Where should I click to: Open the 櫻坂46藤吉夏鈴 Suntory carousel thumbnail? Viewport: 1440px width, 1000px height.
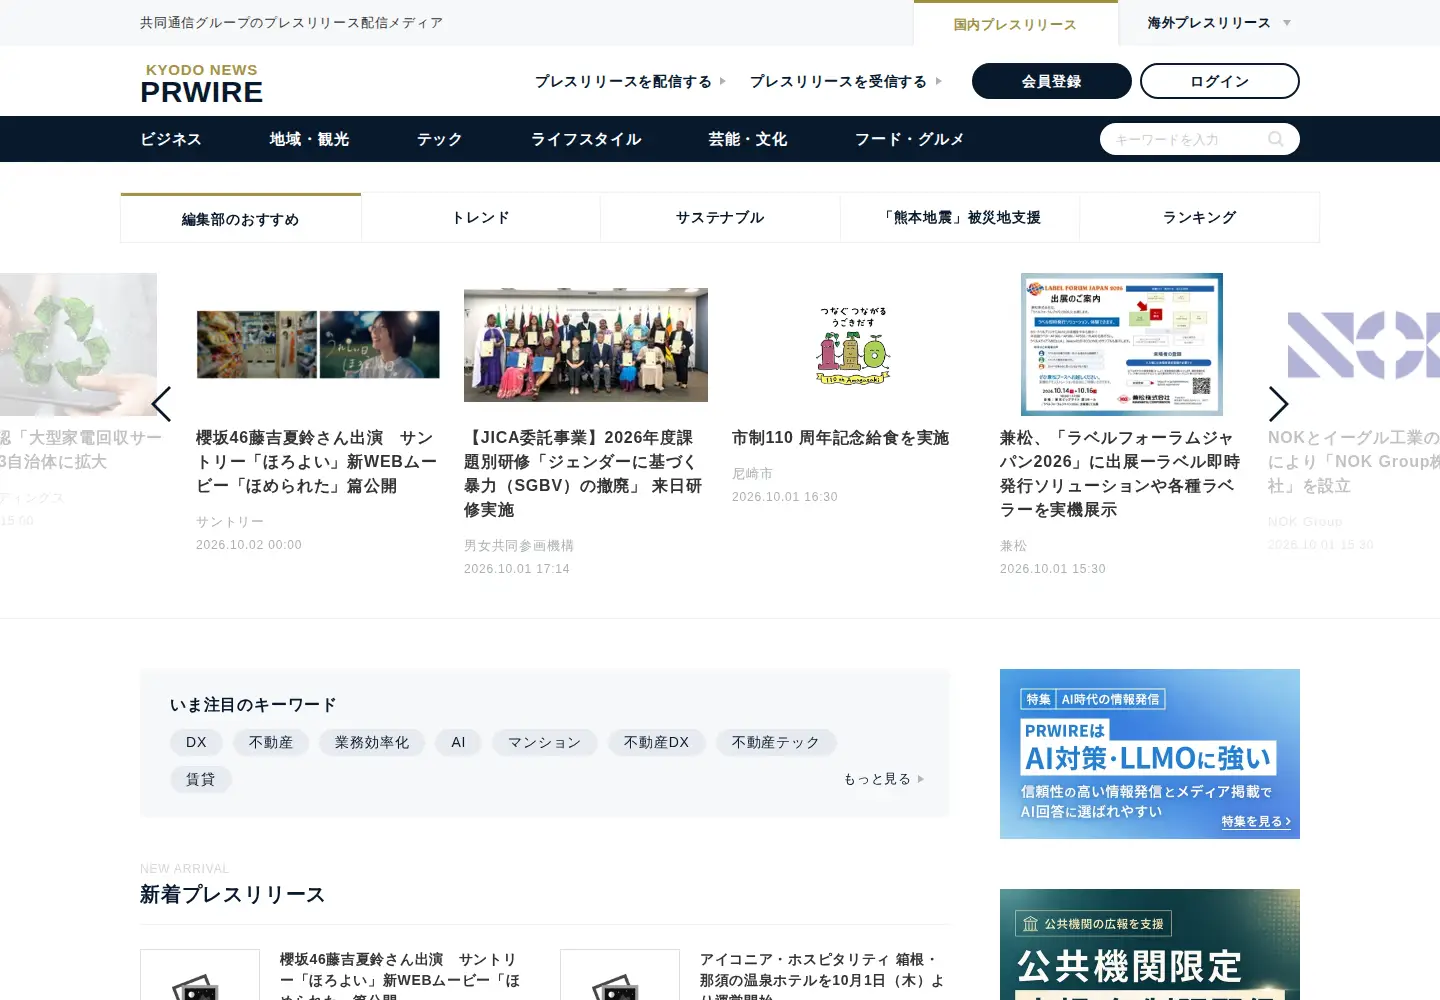tap(318, 345)
